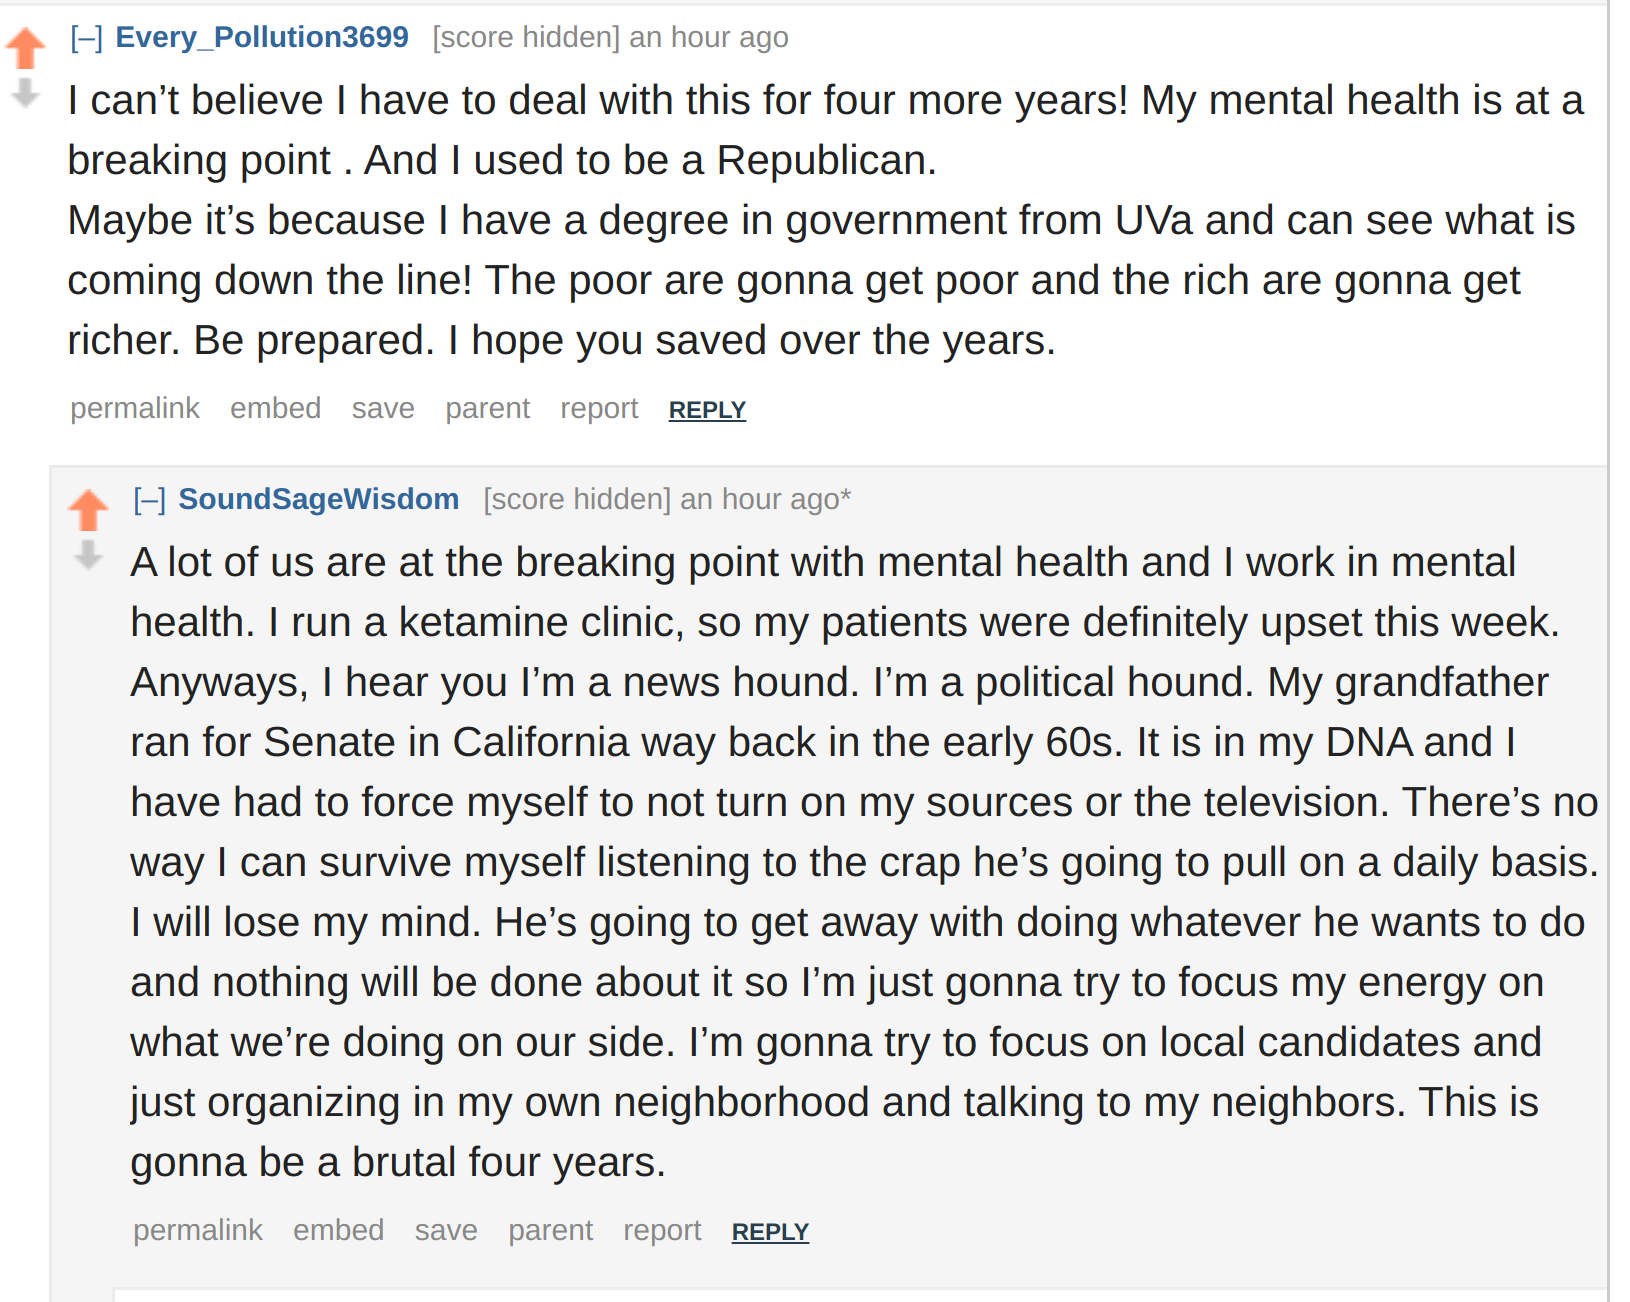
Task: Open permalink of Every_Pollution3699's comment
Action: [x=135, y=408]
